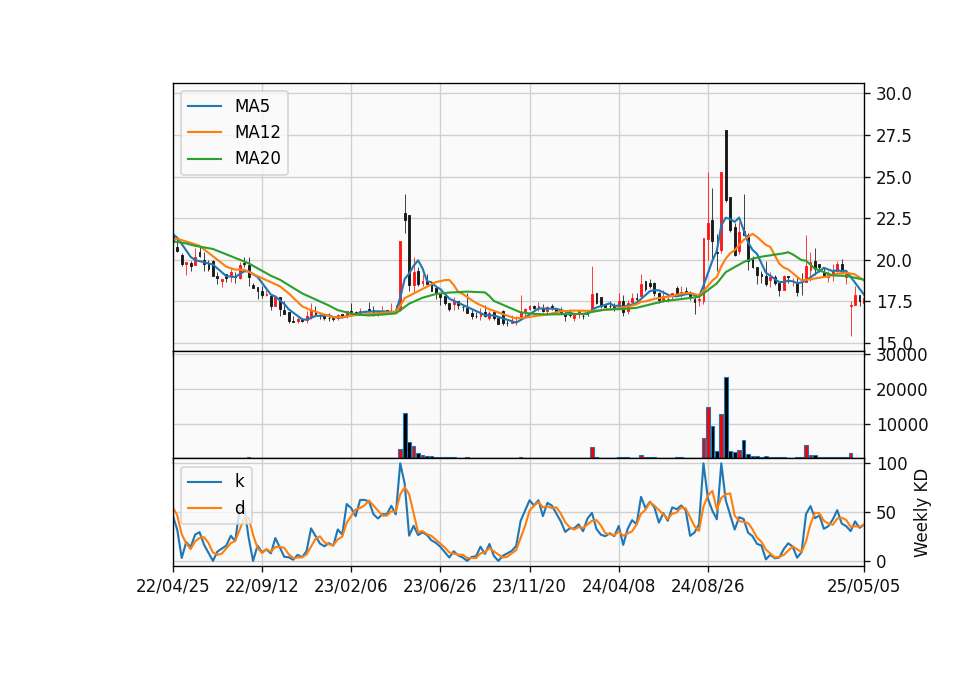Click the green MA20 legend line sample
This screenshot has width=960, height=690.
coord(204,158)
